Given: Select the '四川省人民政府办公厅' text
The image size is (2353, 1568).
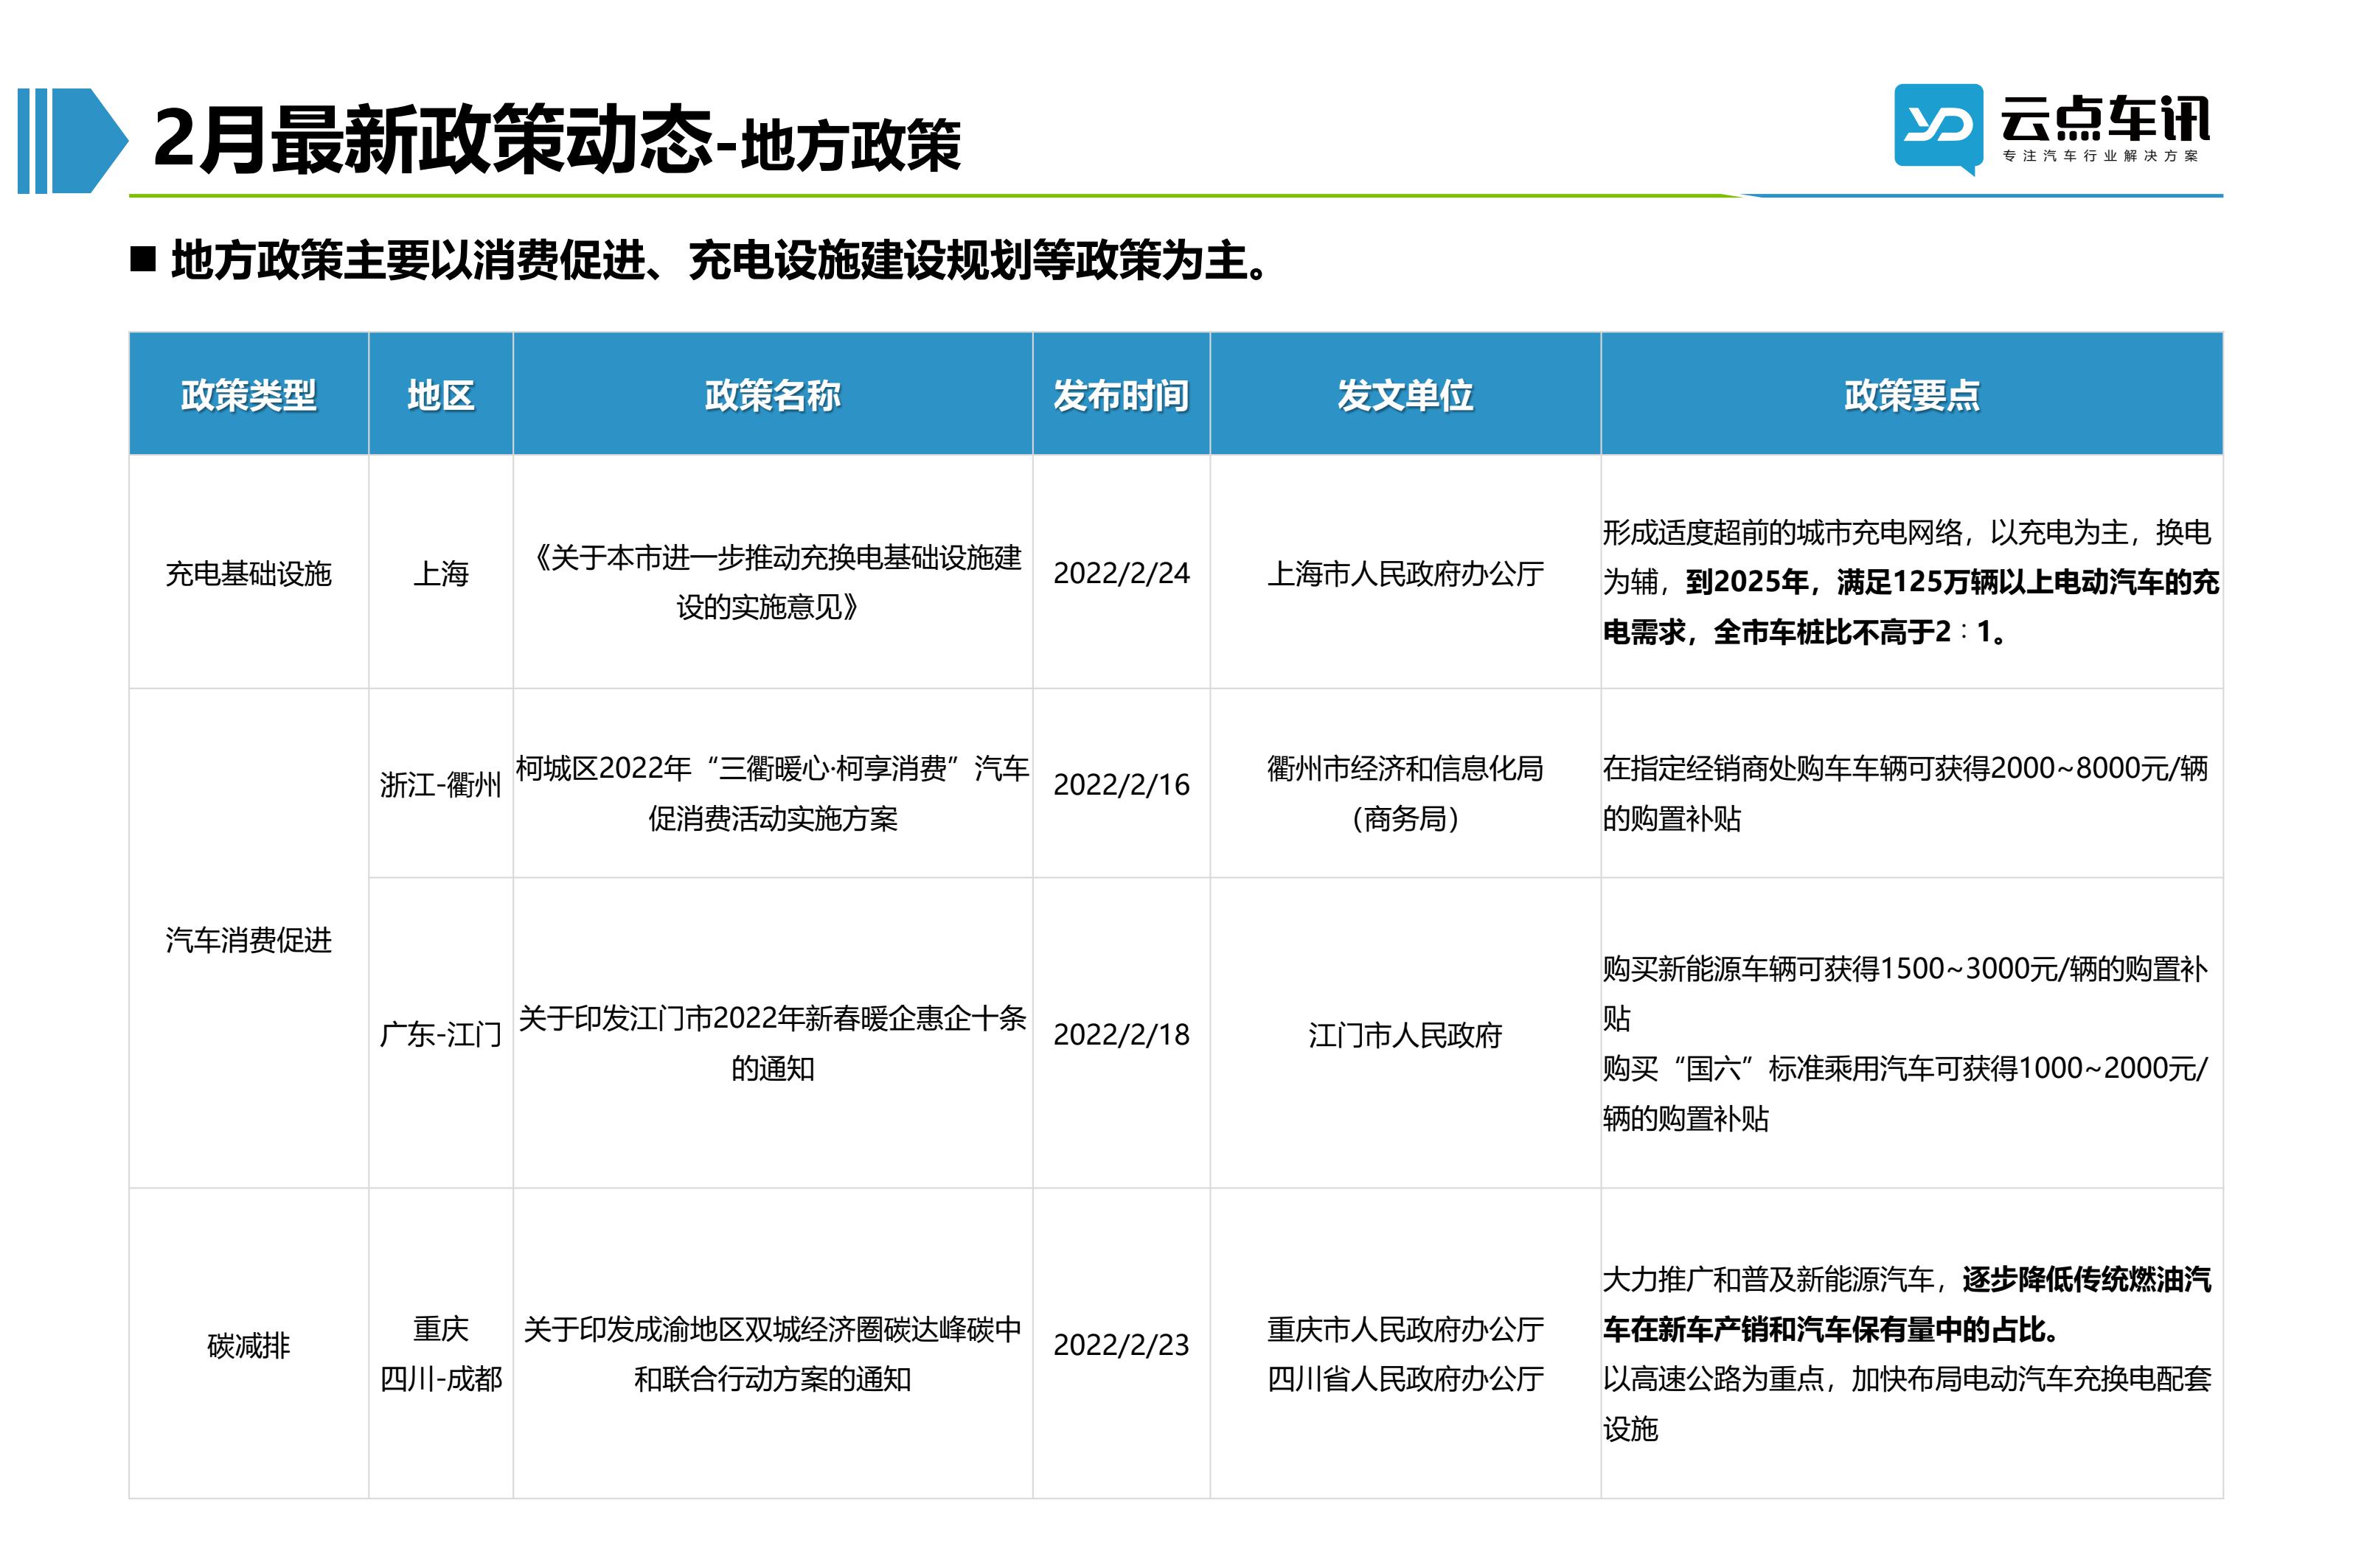Looking at the screenshot, I should [x=1405, y=1379].
